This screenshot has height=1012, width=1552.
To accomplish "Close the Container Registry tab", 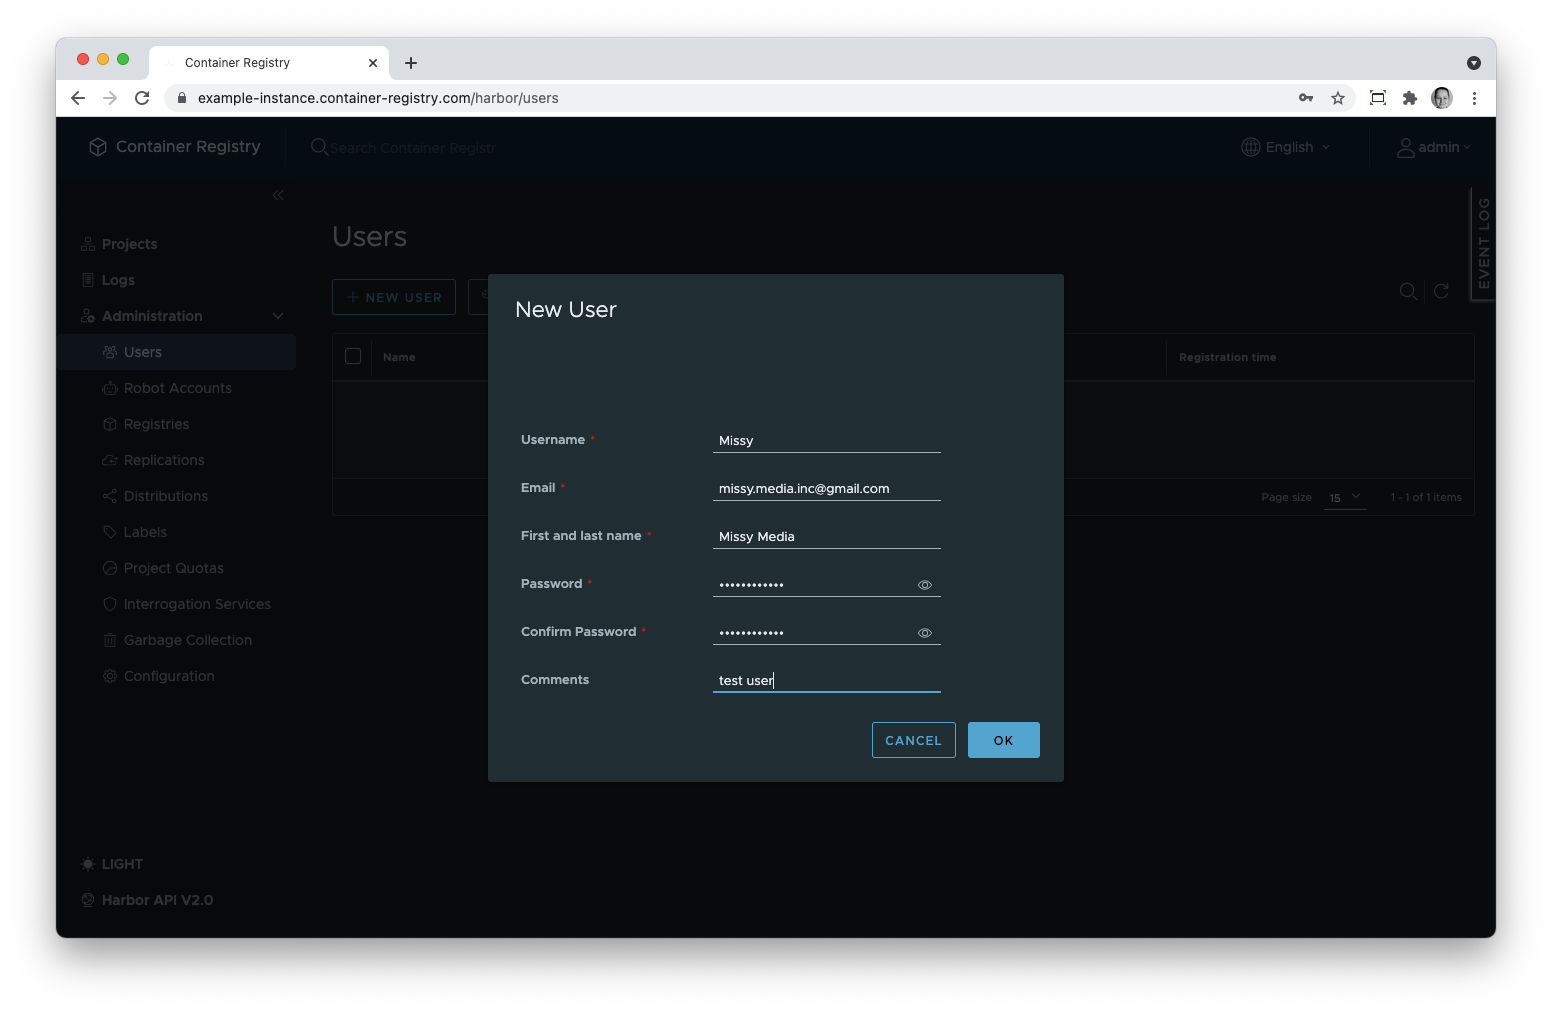I will 373,63.
